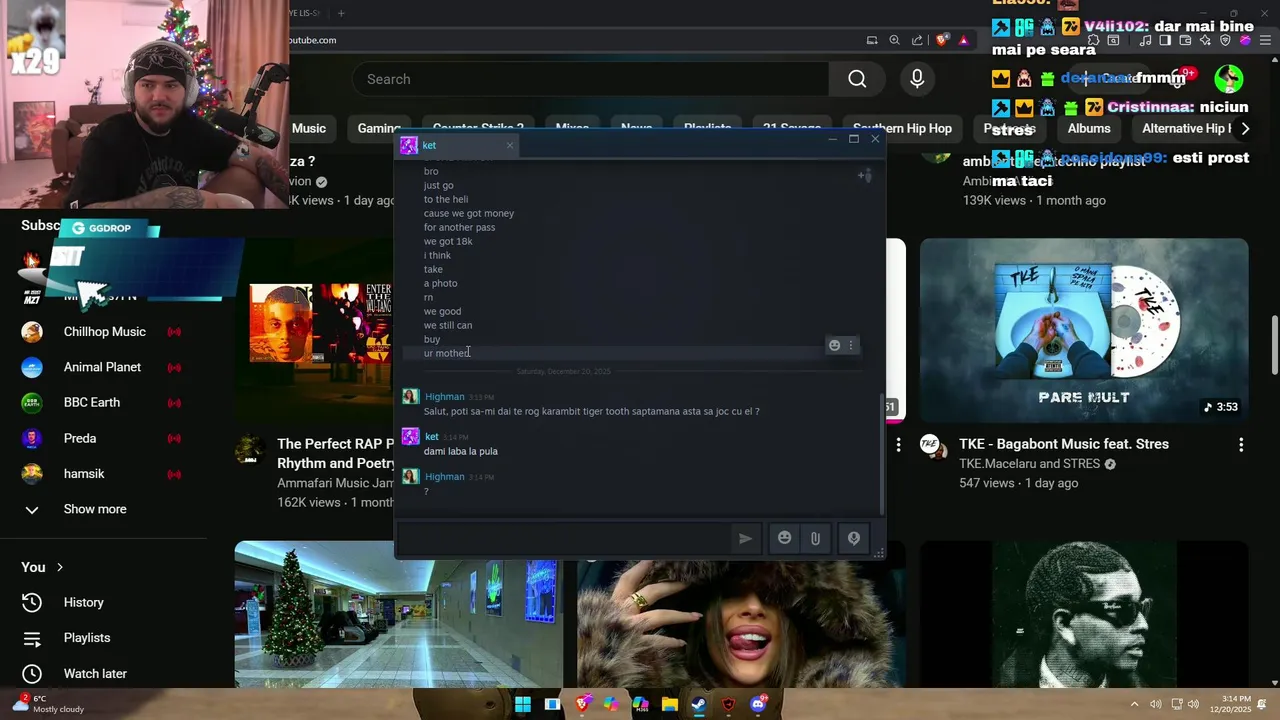Click TKE - Bagabont Music video title
Image resolution: width=1280 pixels, height=720 pixels.
(1064, 444)
